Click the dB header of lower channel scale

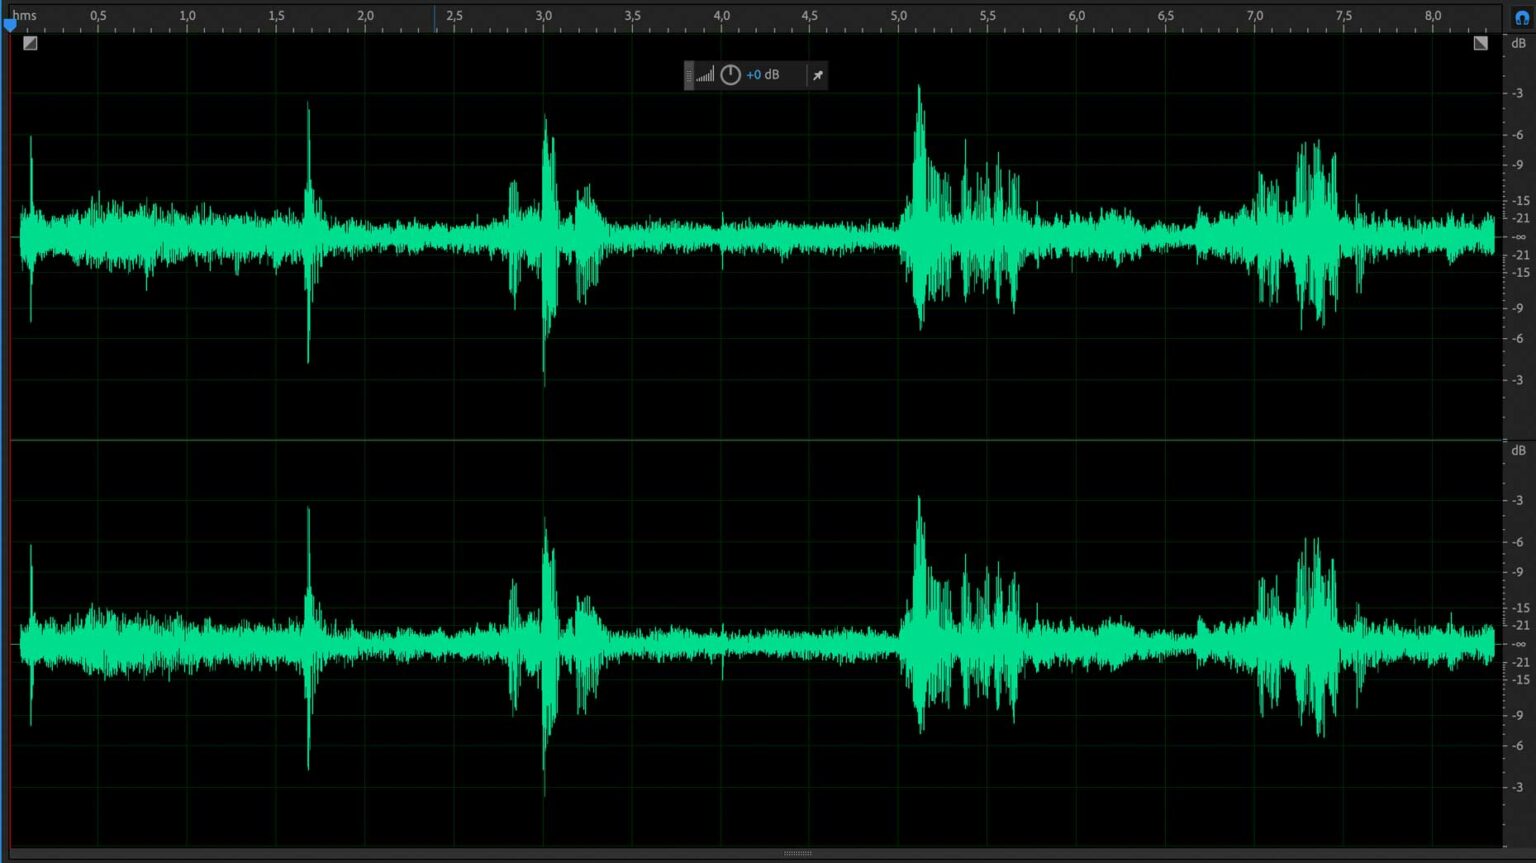click(x=1518, y=450)
